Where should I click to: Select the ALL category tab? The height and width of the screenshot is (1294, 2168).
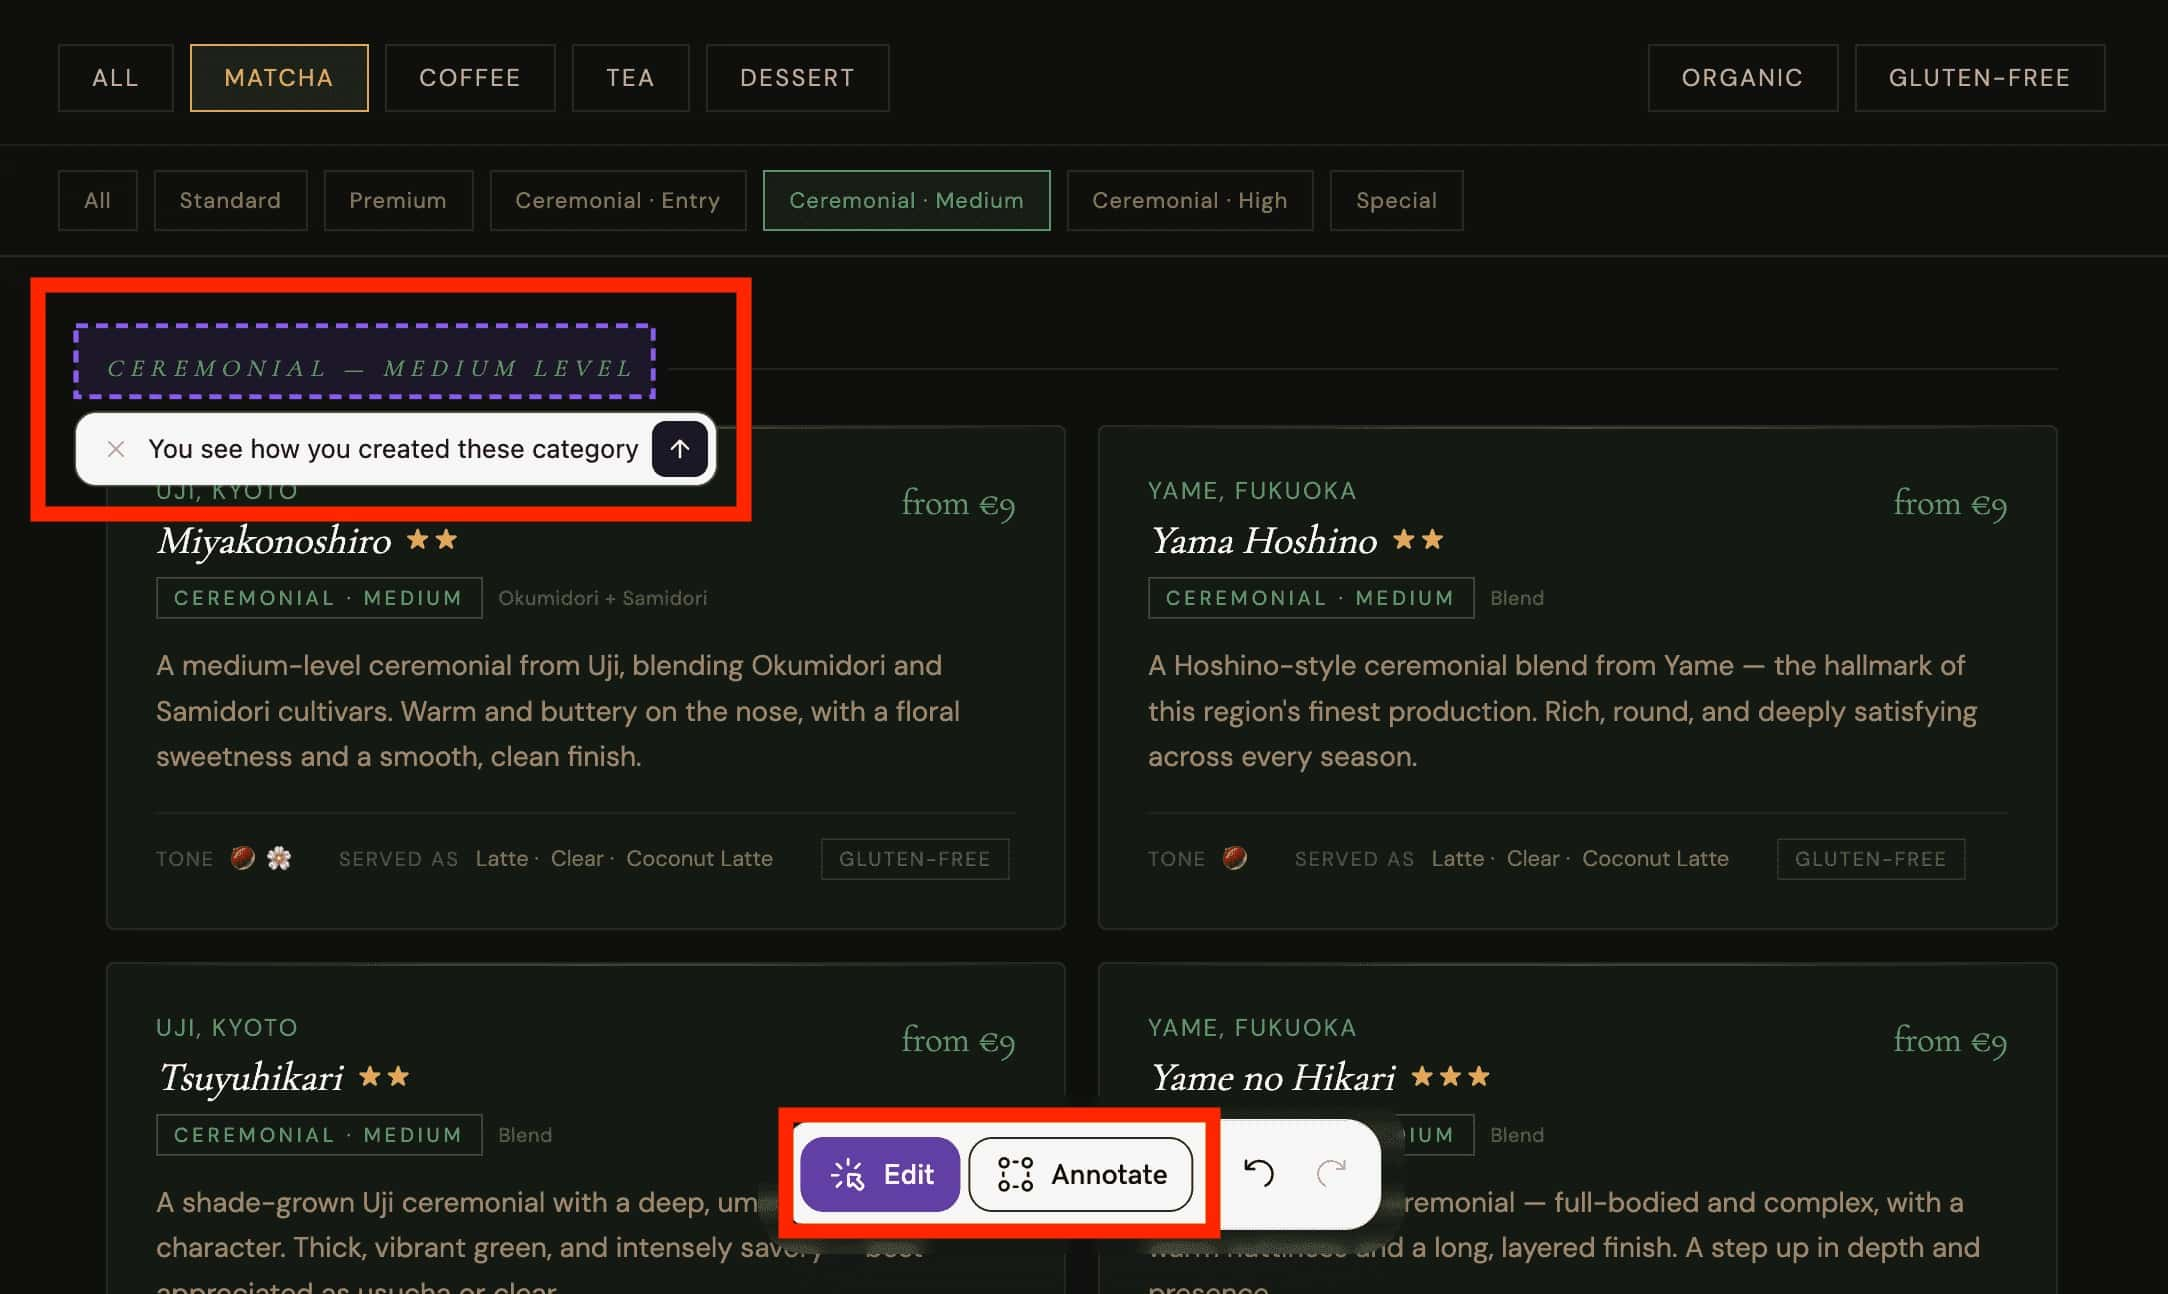pyautogui.click(x=116, y=78)
